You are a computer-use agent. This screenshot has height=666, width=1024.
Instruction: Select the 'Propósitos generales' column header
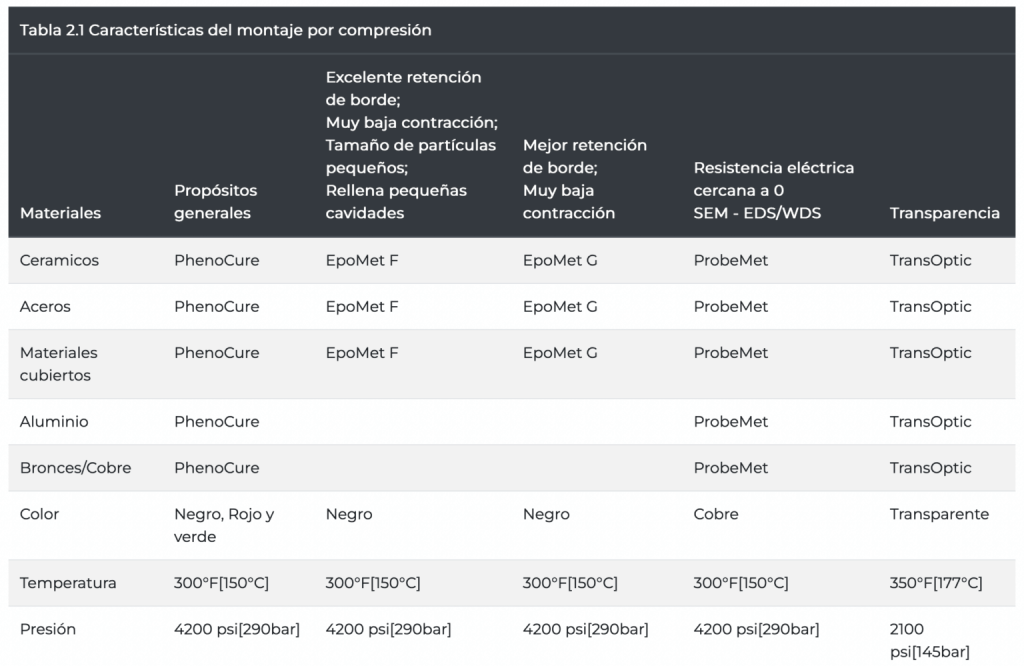click(216, 202)
